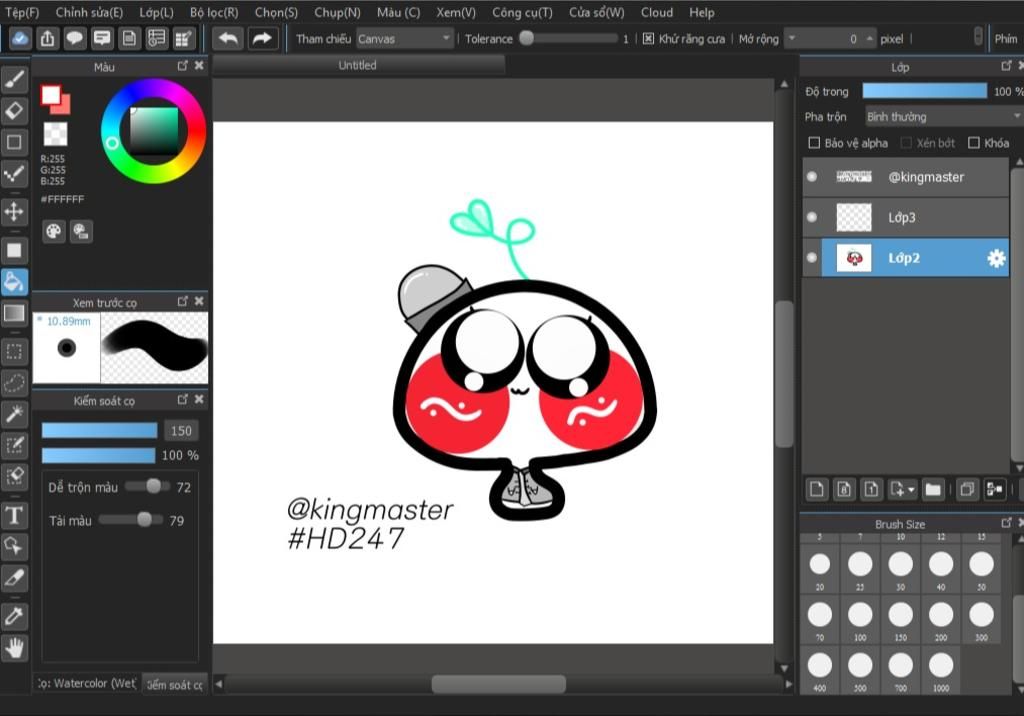Click the cloud save icon
The width and height of the screenshot is (1024, 716).
tap(20, 39)
